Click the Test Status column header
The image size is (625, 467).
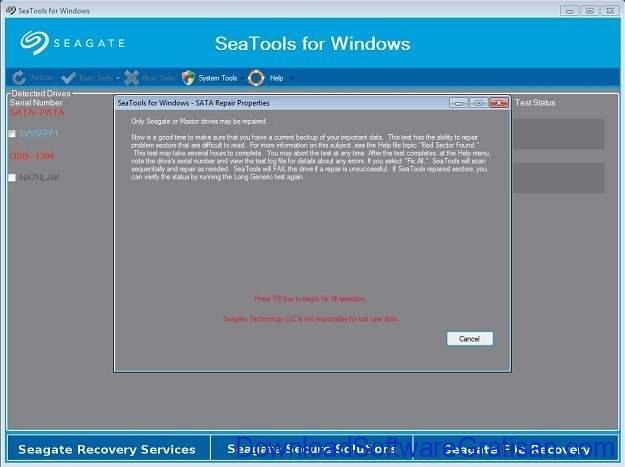point(535,103)
